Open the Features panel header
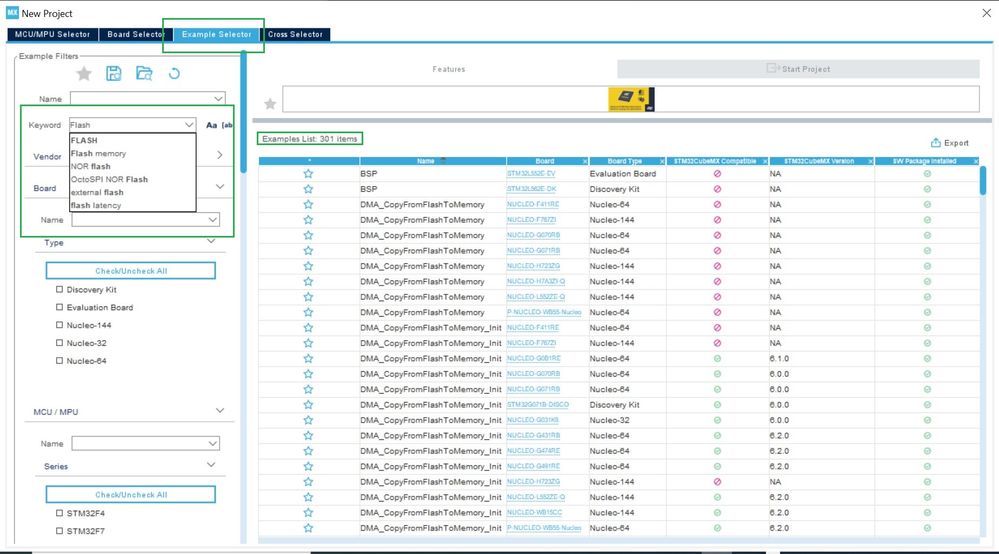Viewport: 999px width, 554px height. click(449, 69)
